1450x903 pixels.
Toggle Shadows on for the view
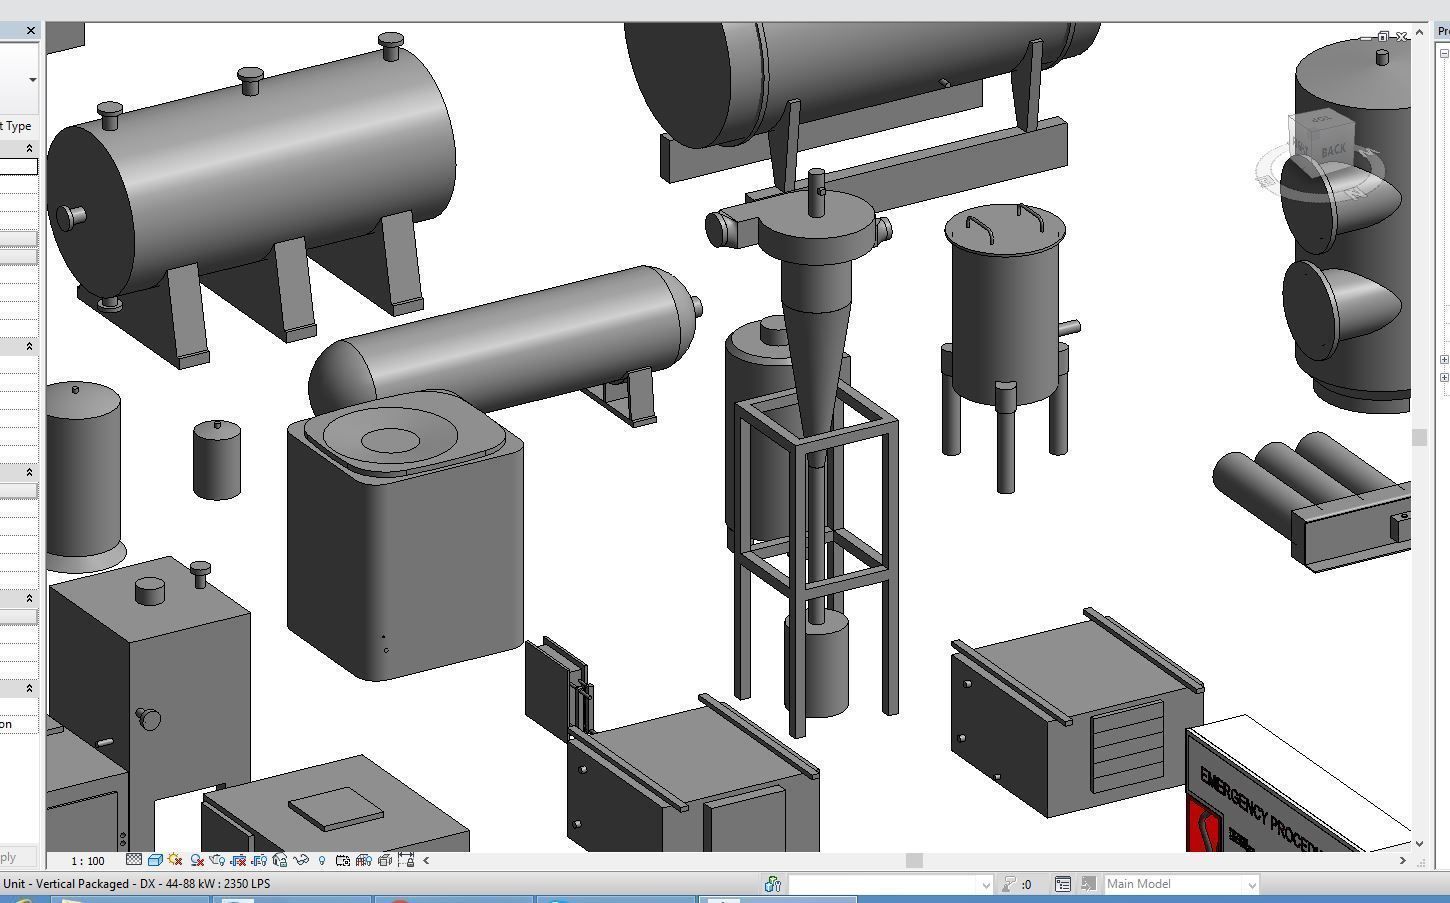click(x=195, y=860)
